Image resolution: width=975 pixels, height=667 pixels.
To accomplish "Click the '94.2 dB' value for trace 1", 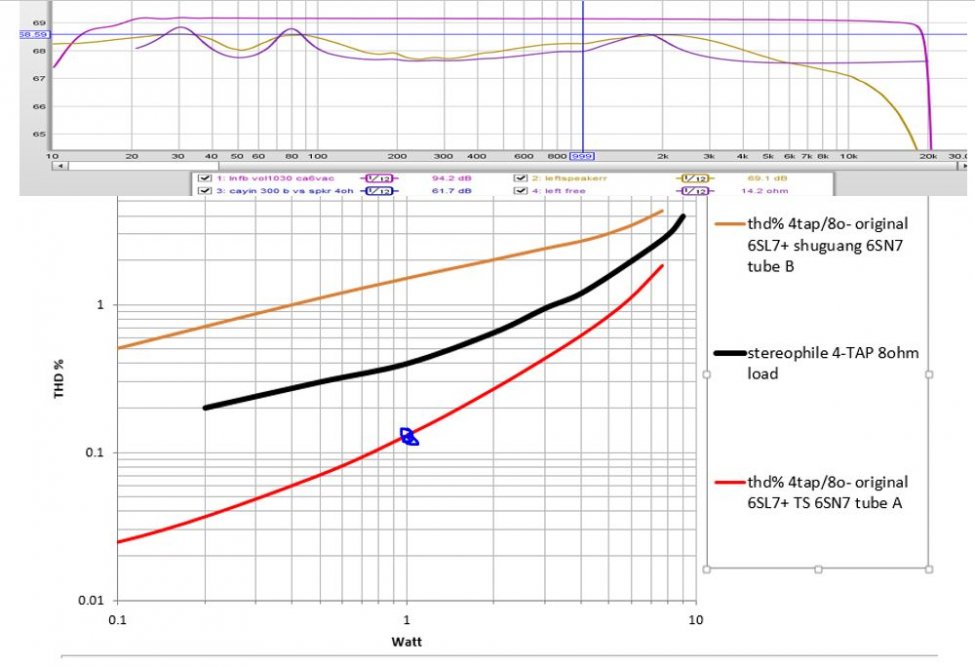I will pyautogui.click(x=451, y=178).
